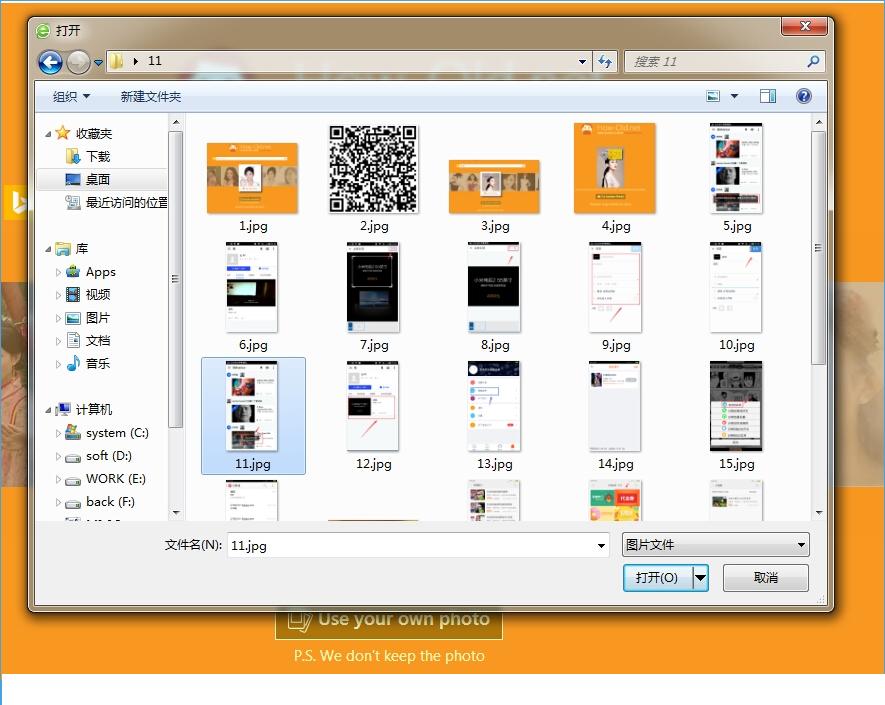Screen dimensions: 885x705
Task: Click the file name input field
Action: coord(418,545)
